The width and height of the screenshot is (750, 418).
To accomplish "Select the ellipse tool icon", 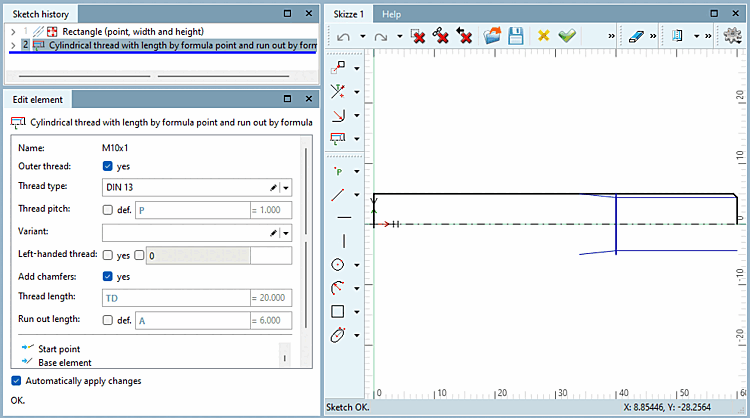I will click(x=338, y=335).
